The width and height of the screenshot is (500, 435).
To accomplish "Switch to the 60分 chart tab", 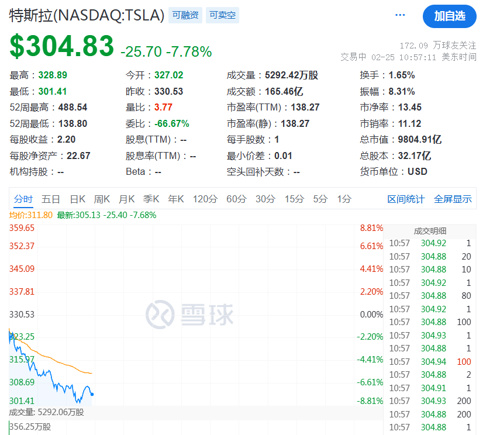I will tap(236, 199).
